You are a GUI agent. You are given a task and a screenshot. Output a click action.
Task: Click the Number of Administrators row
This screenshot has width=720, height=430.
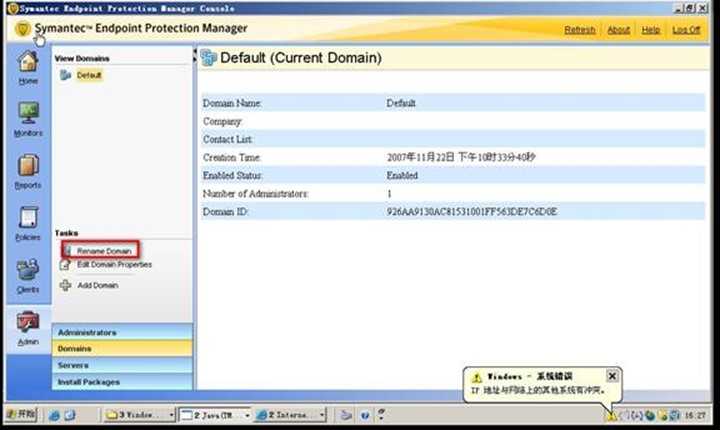pyautogui.click(x=453, y=193)
